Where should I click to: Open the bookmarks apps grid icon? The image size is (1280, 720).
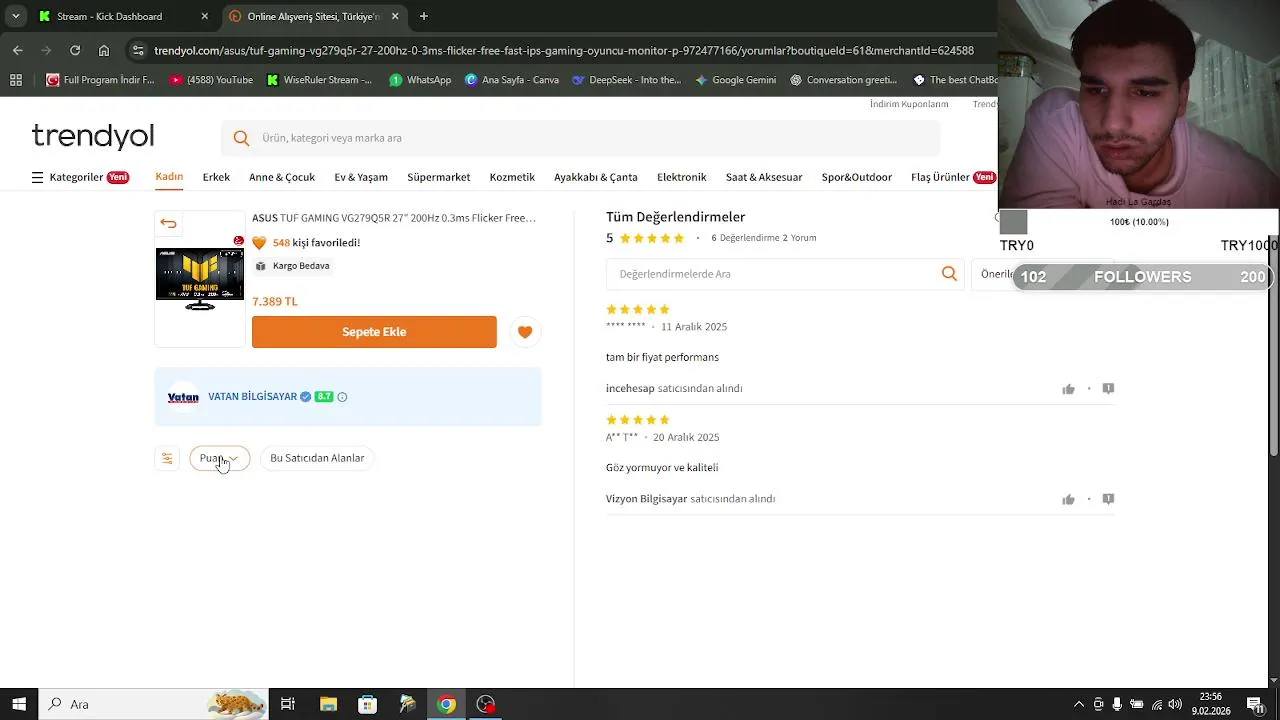pyautogui.click(x=15, y=80)
